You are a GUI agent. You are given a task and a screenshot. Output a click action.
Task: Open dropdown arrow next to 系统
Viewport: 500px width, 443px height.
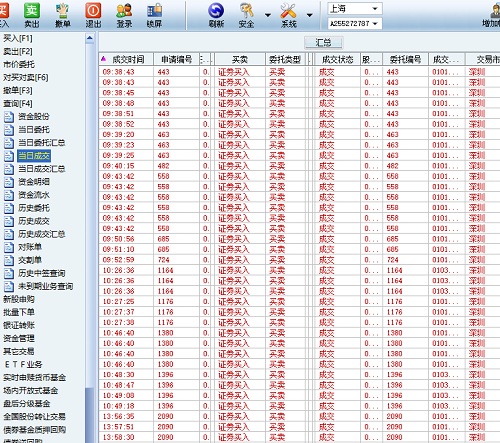tap(309, 15)
